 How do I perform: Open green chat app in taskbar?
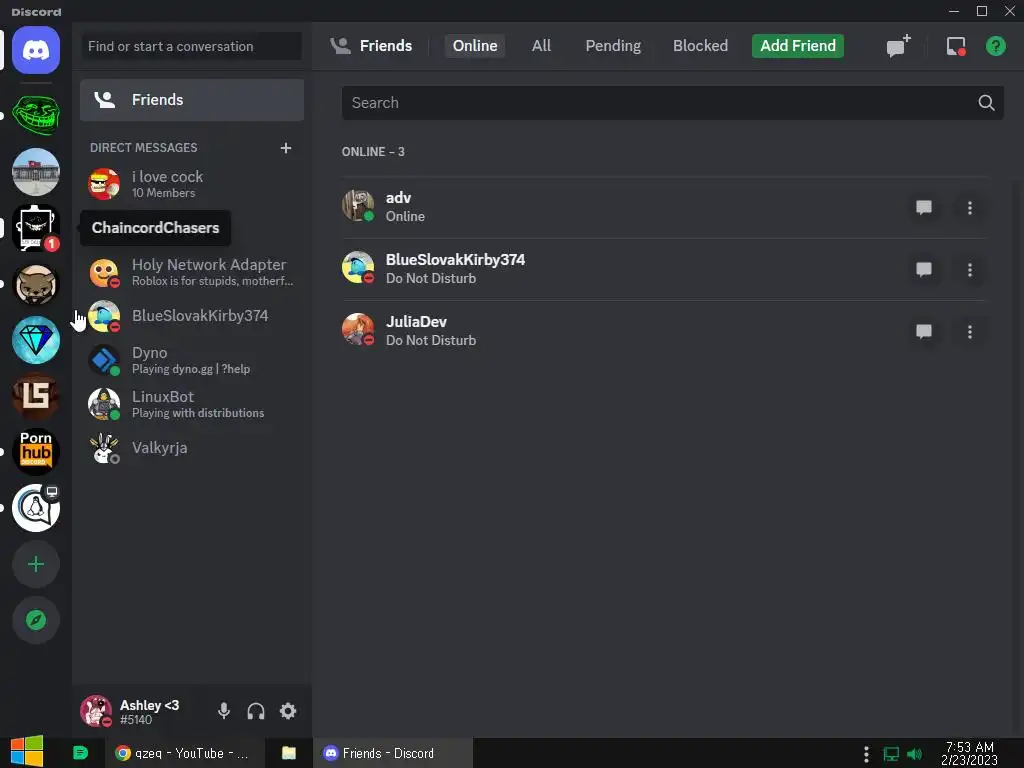pos(80,753)
